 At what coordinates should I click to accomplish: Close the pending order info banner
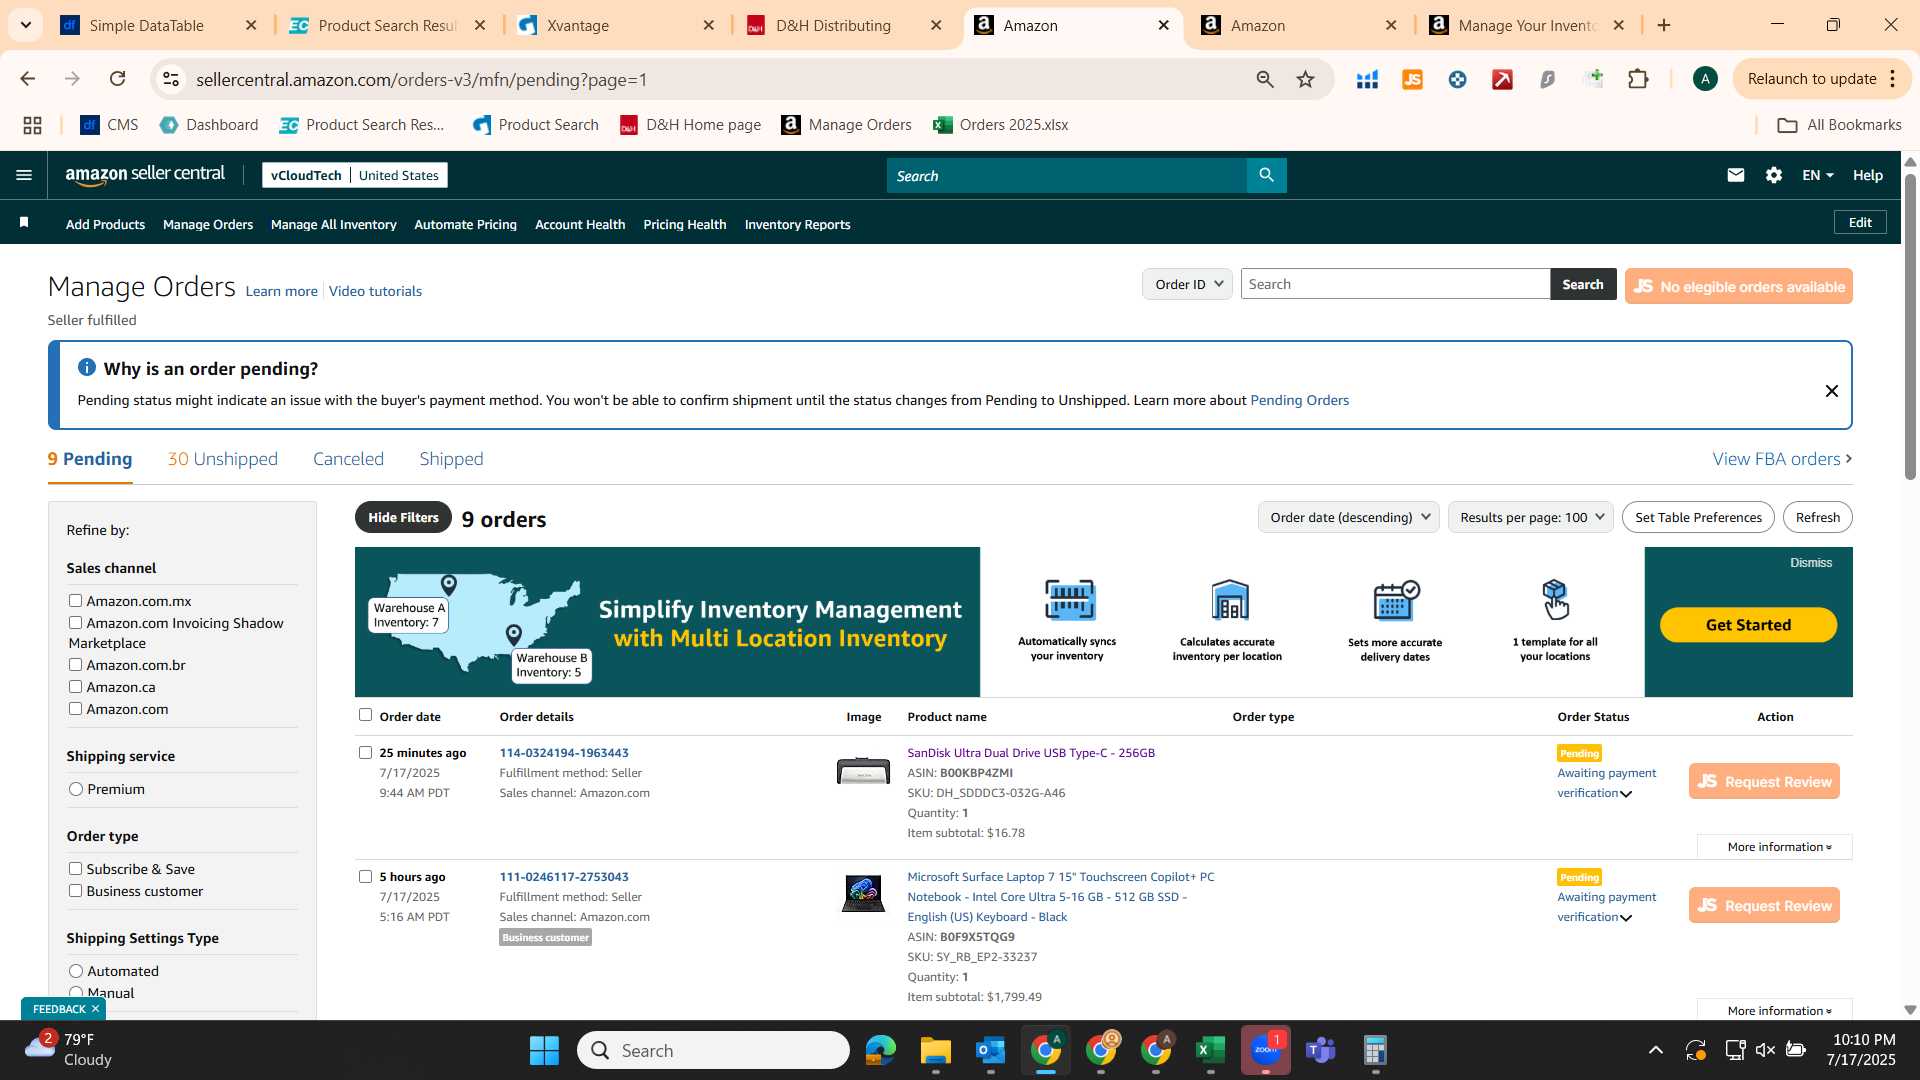tap(1831, 391)
